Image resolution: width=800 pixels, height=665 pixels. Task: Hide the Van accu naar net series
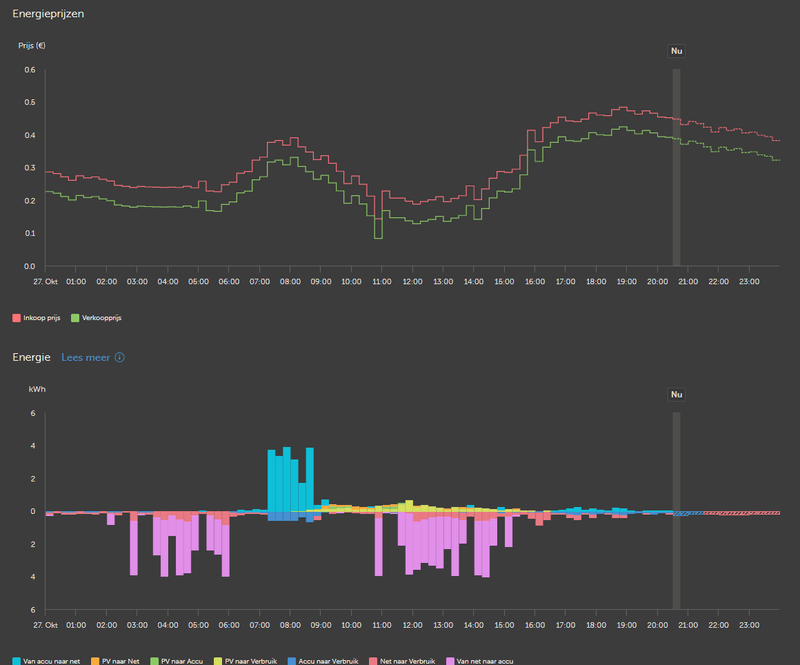(46, 661)
